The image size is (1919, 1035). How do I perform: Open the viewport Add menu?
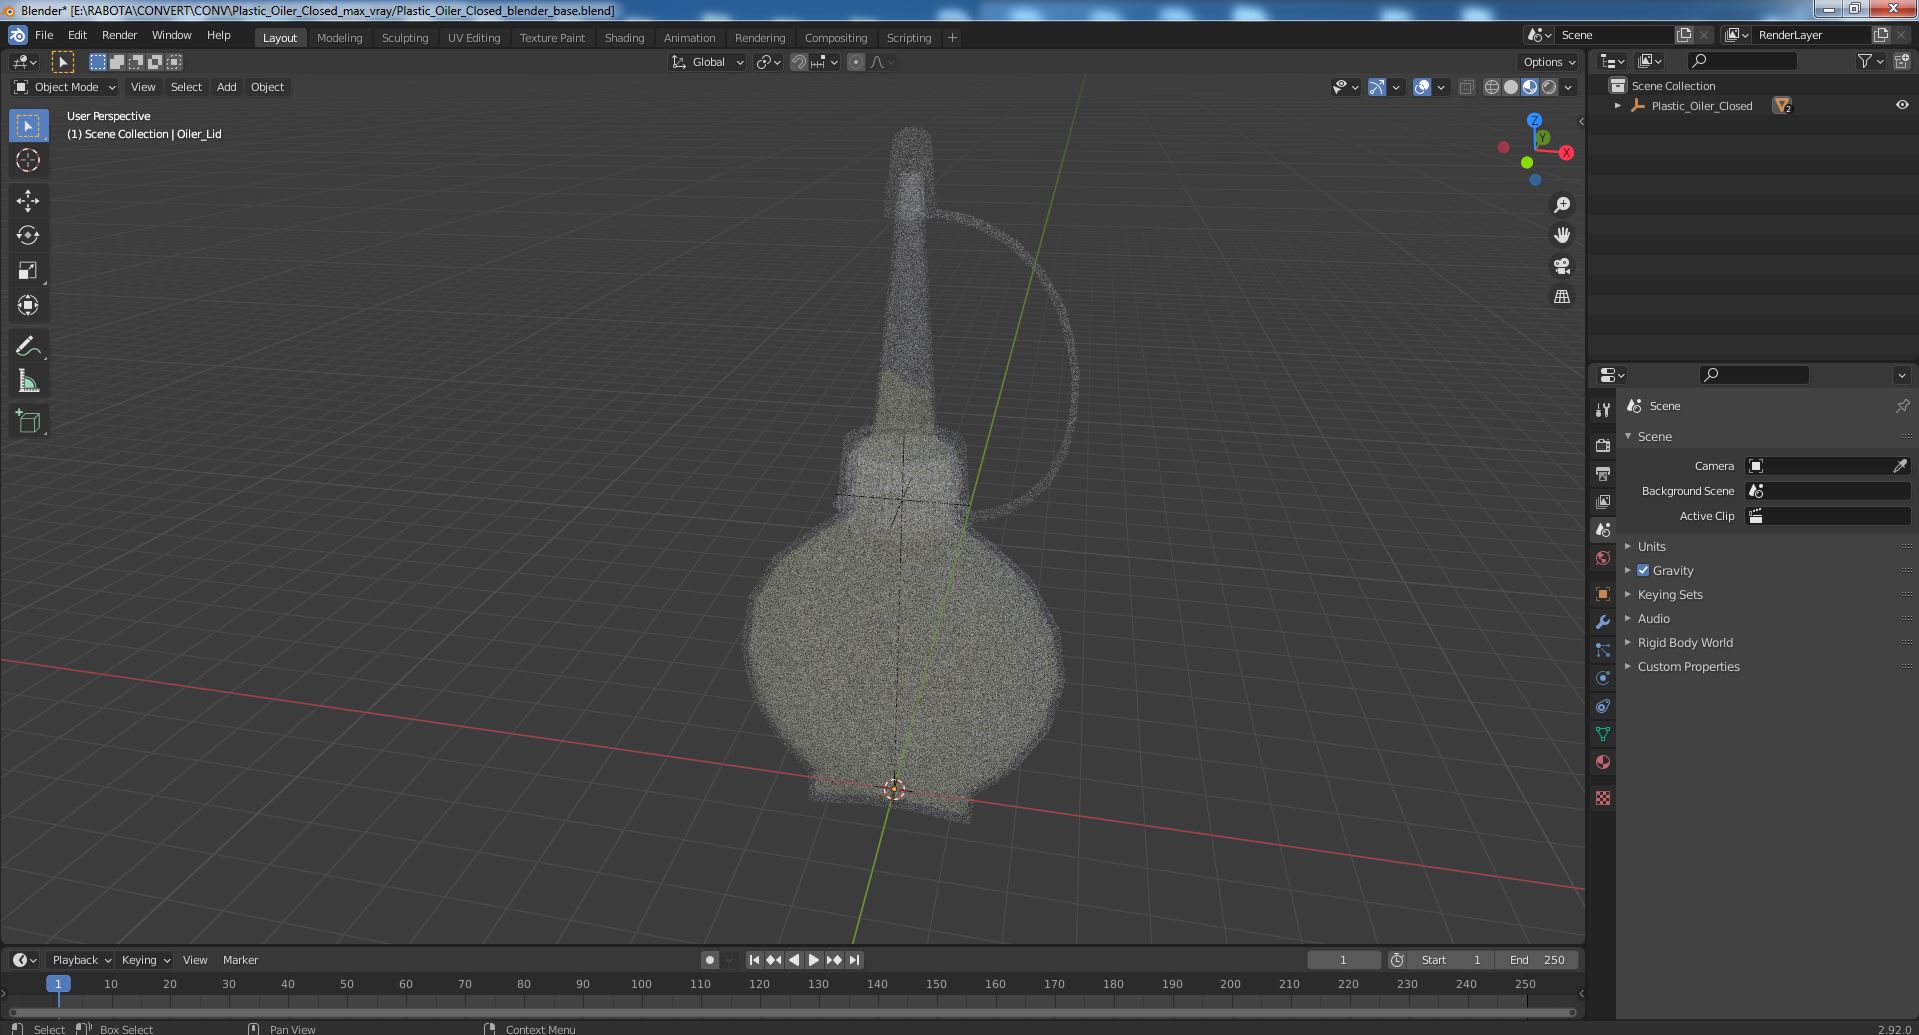point(227,87)
